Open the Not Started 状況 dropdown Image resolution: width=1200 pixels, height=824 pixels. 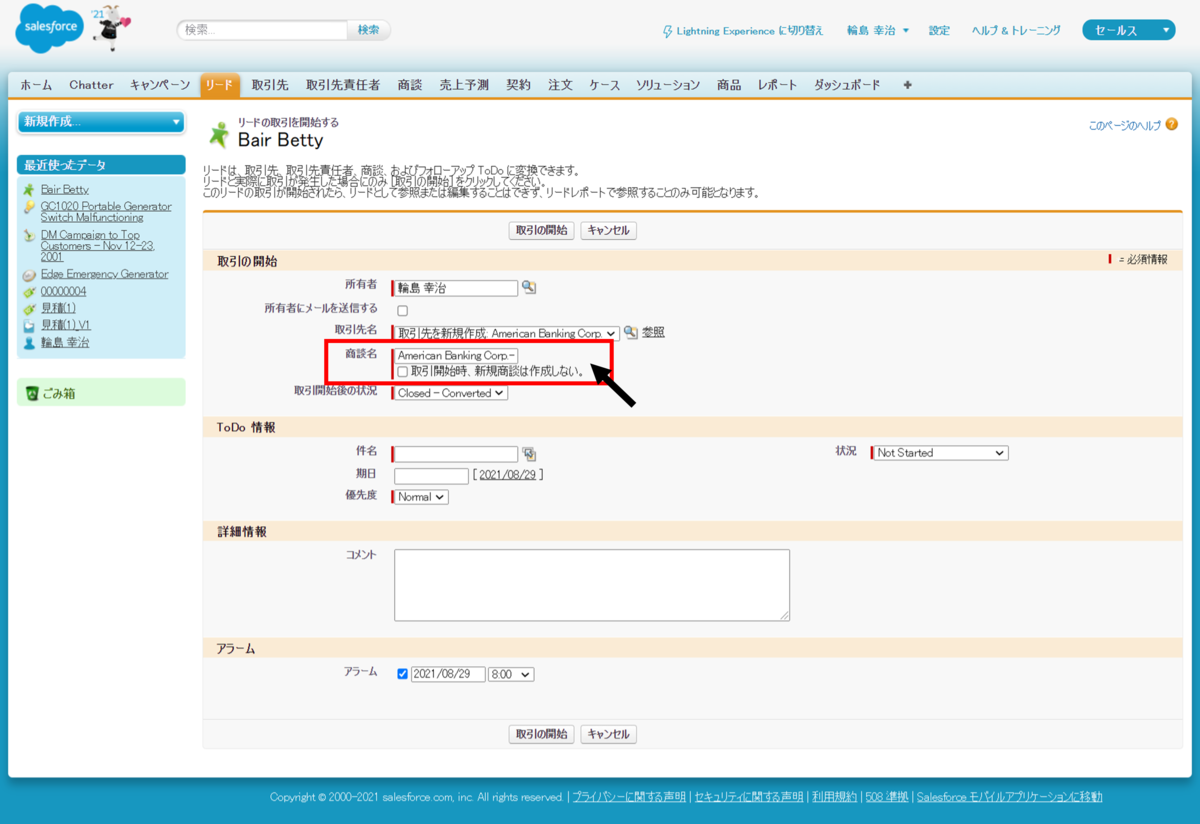pos(940,453)
